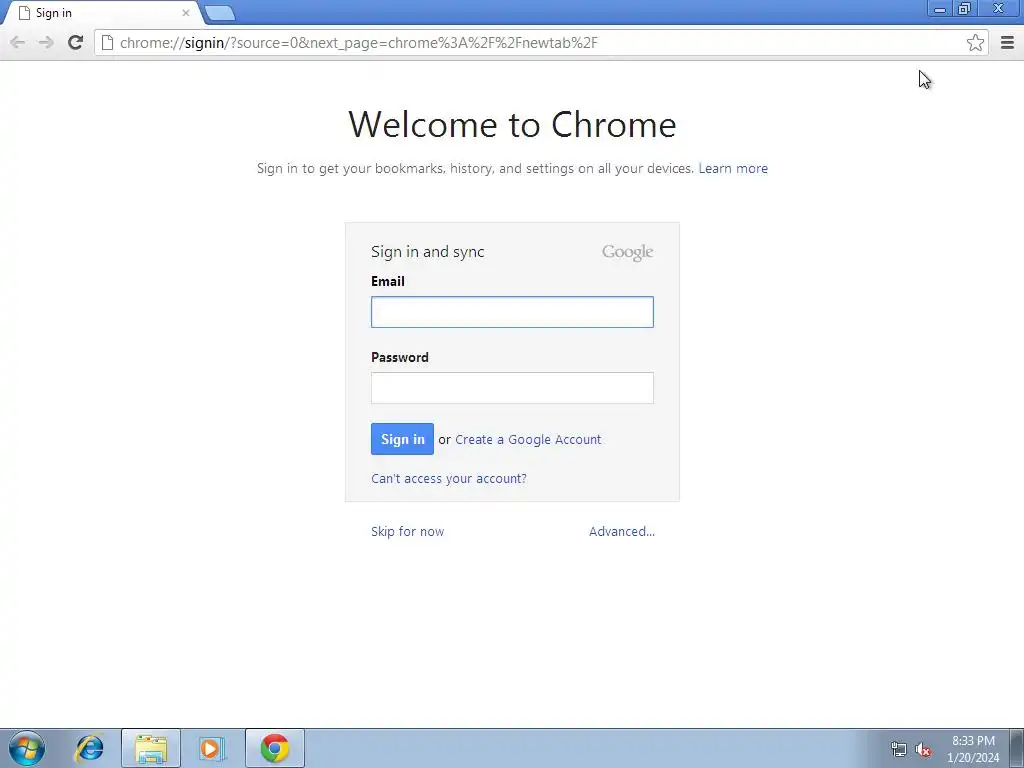1024x768 pixels.
Task: Open the Chrome hamburger menu
Action: pyautogui.click(x=1008, y=42)
